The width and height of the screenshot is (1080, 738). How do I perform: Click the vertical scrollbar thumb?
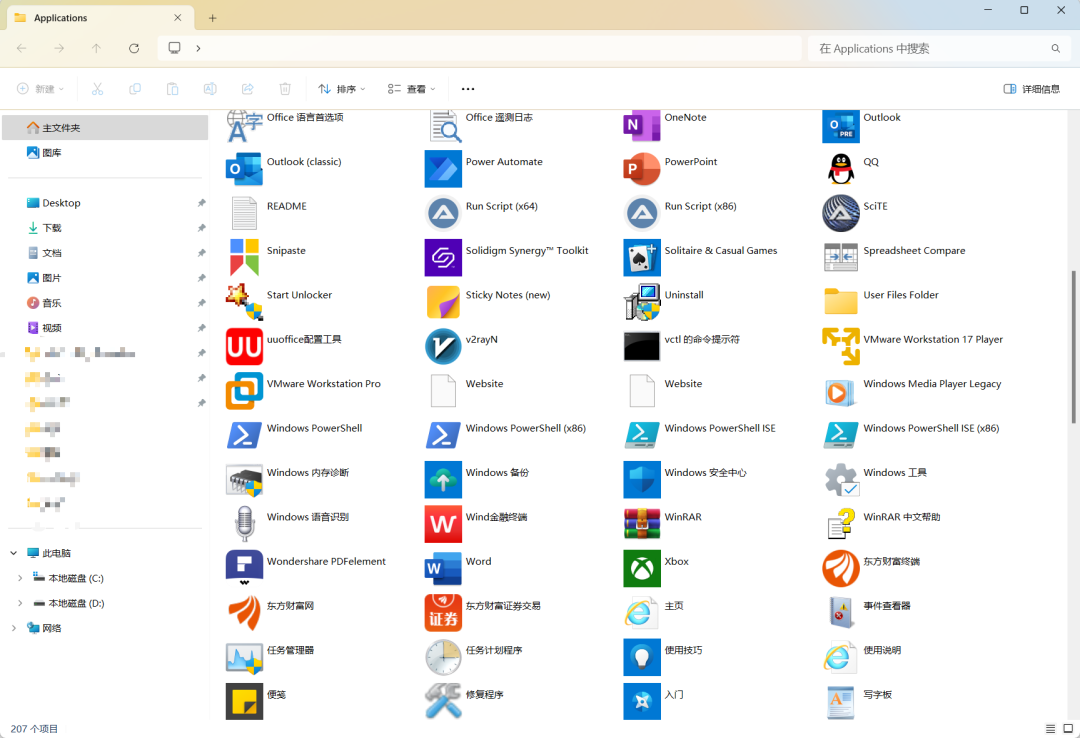(x=1073, y=347)
